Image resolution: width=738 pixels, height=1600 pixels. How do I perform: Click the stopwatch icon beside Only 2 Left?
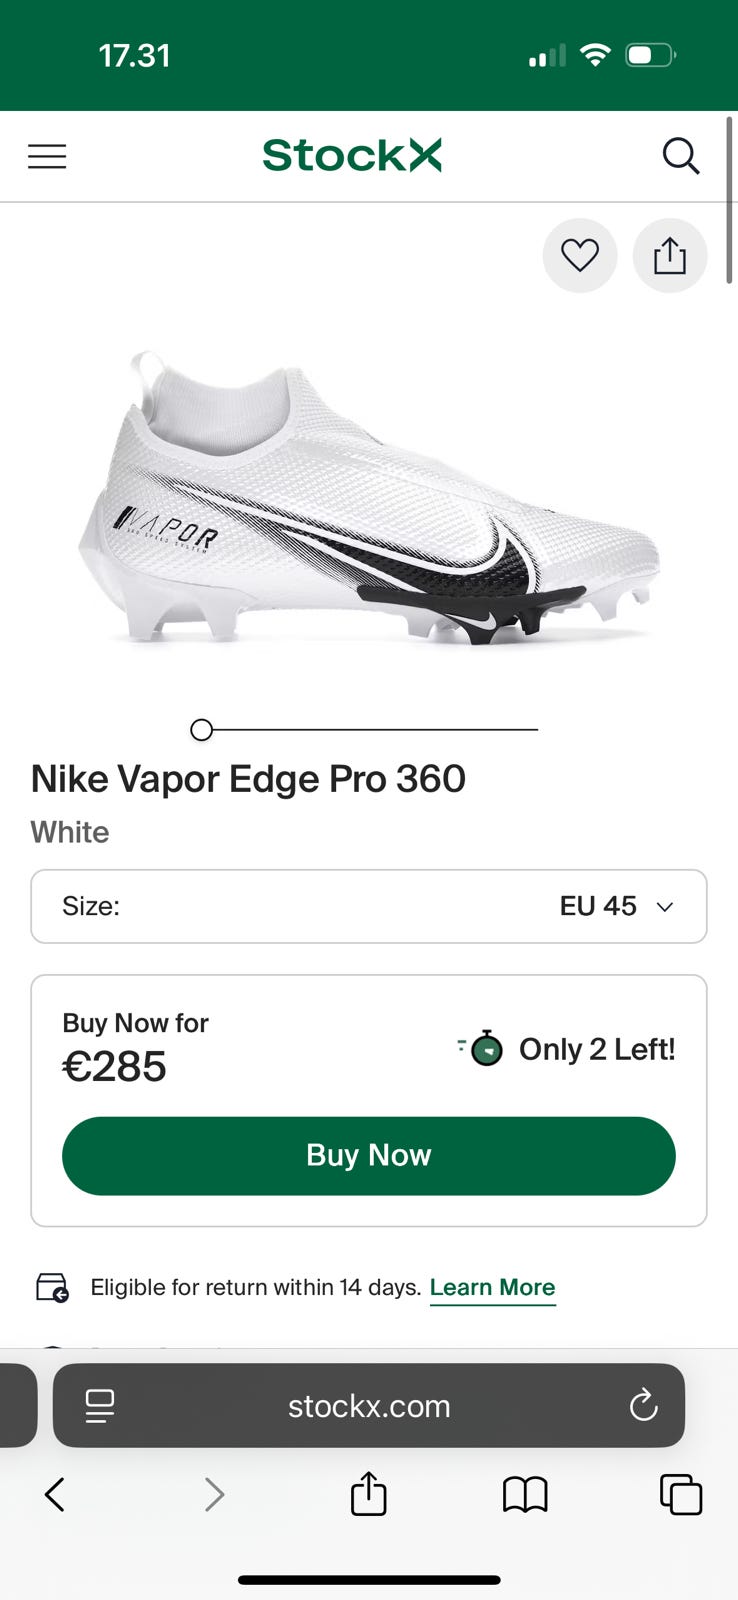(x=484, y=1048)
